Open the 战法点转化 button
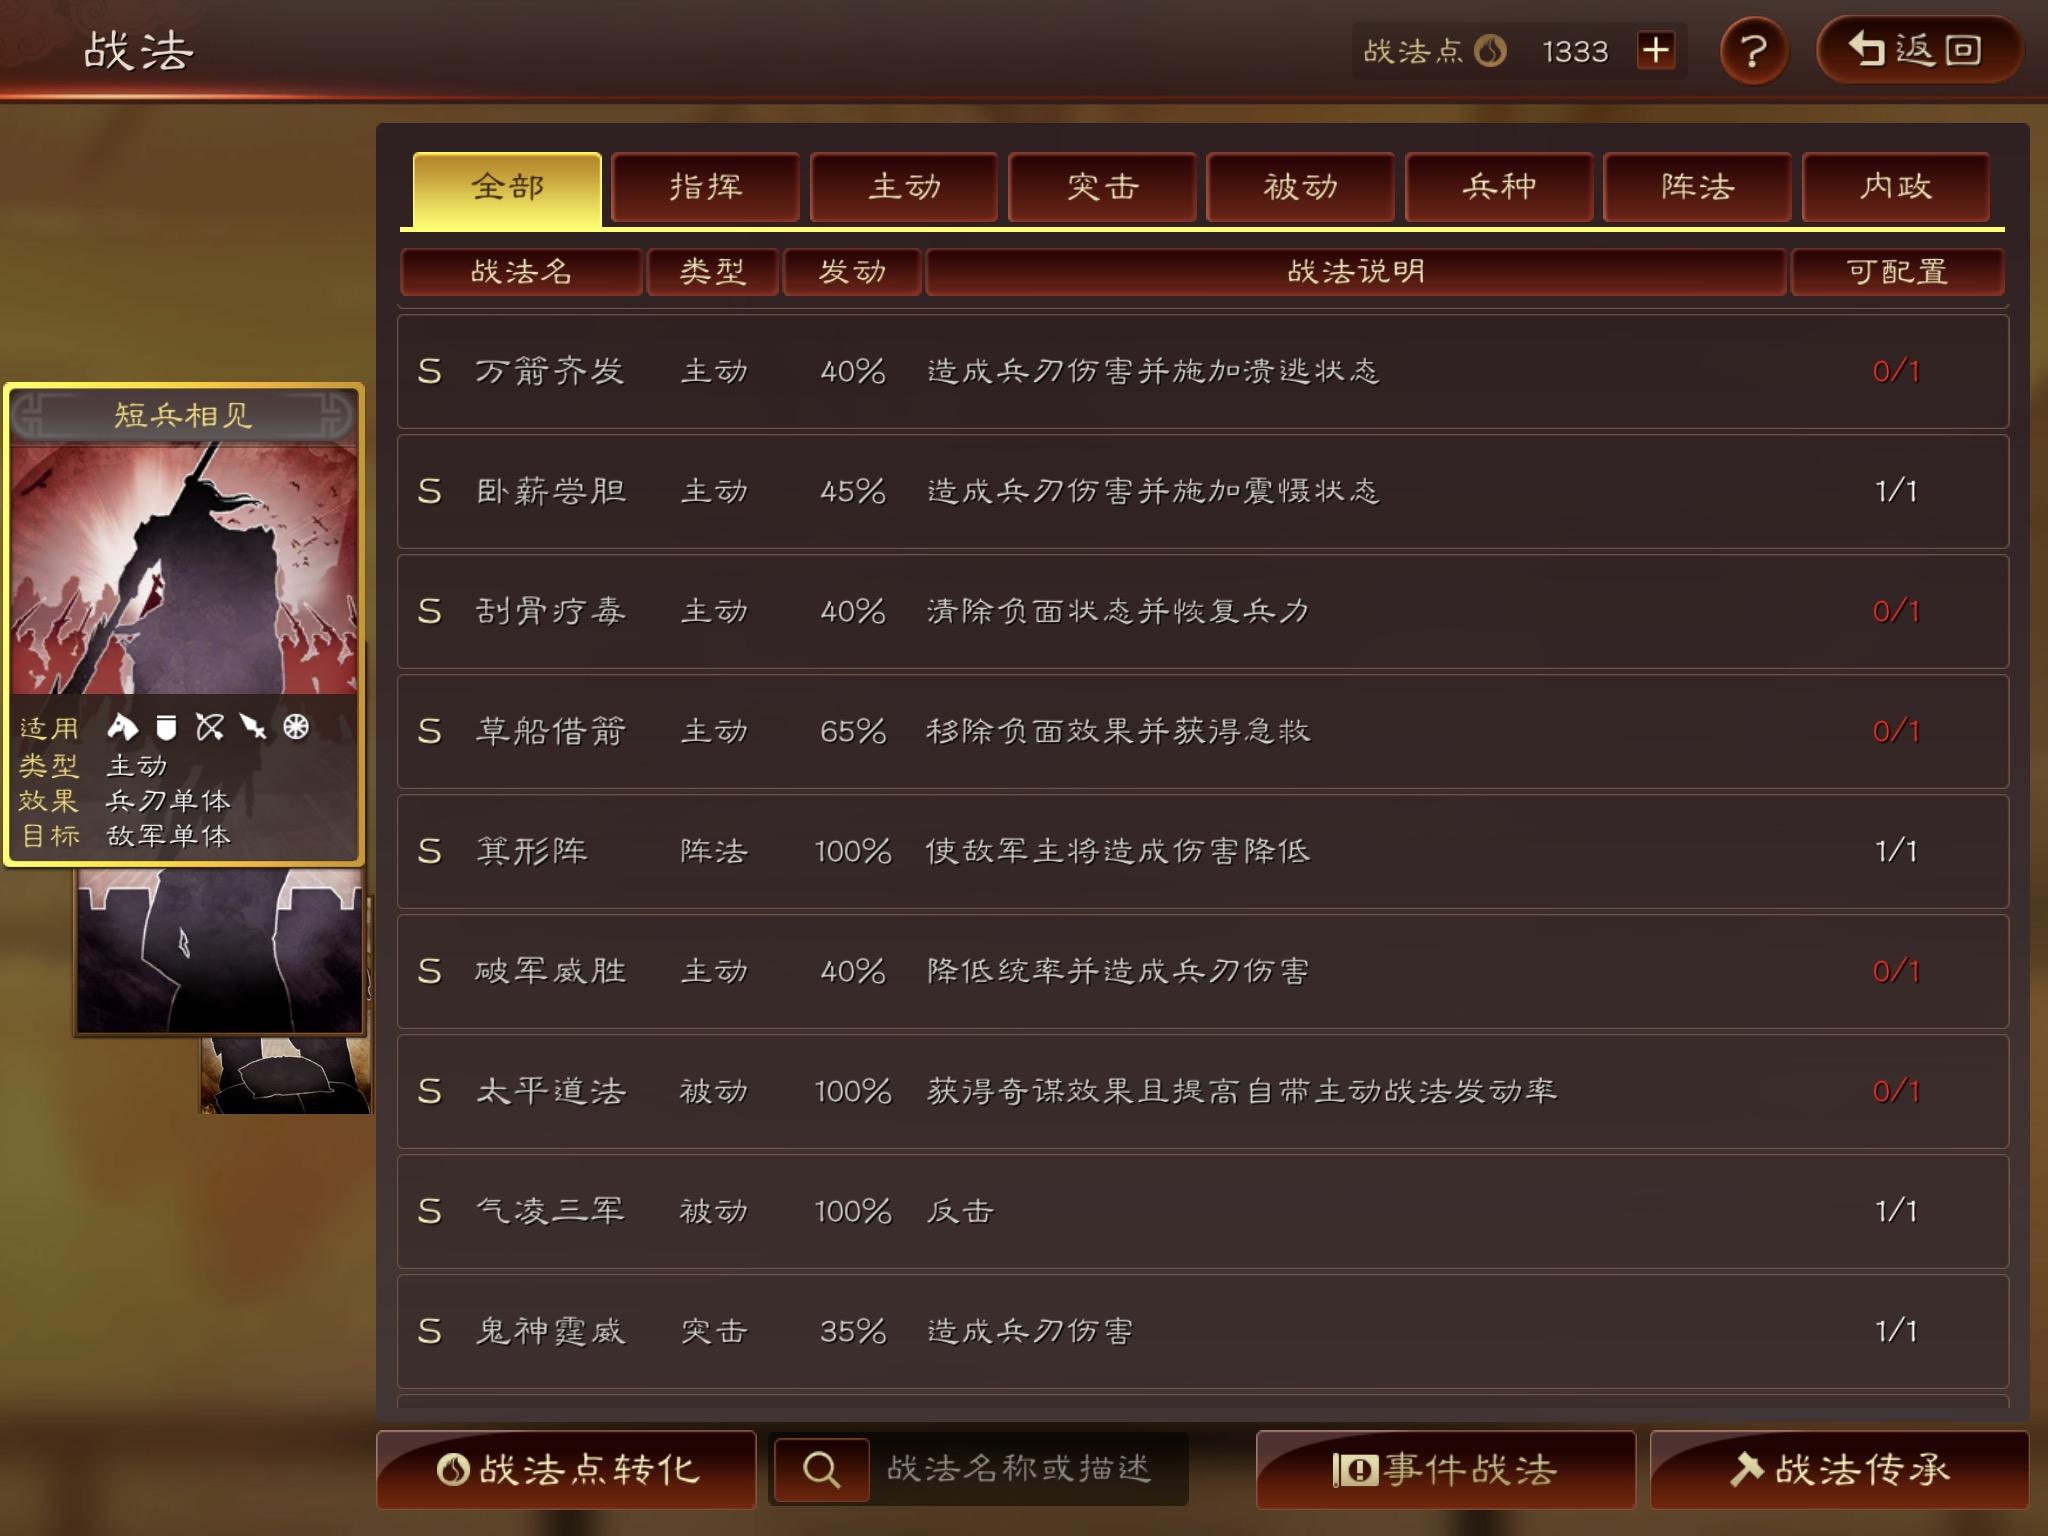2048x1536 pixels. coord(566,1469)
